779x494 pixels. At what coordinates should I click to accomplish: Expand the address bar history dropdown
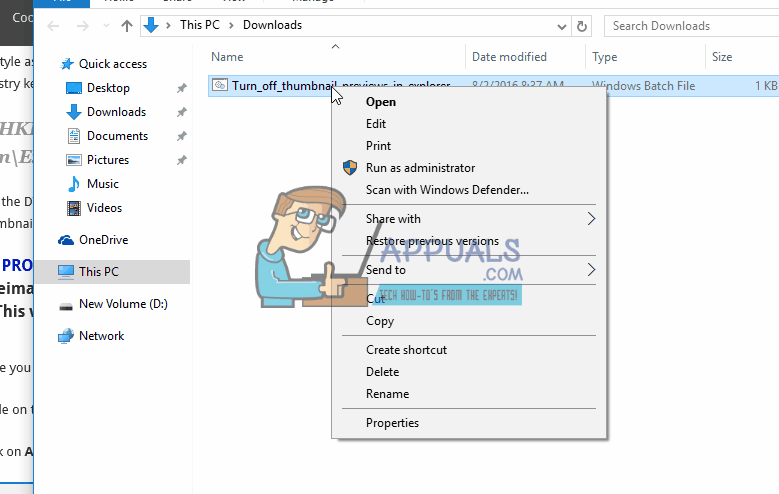pos(561,26)
